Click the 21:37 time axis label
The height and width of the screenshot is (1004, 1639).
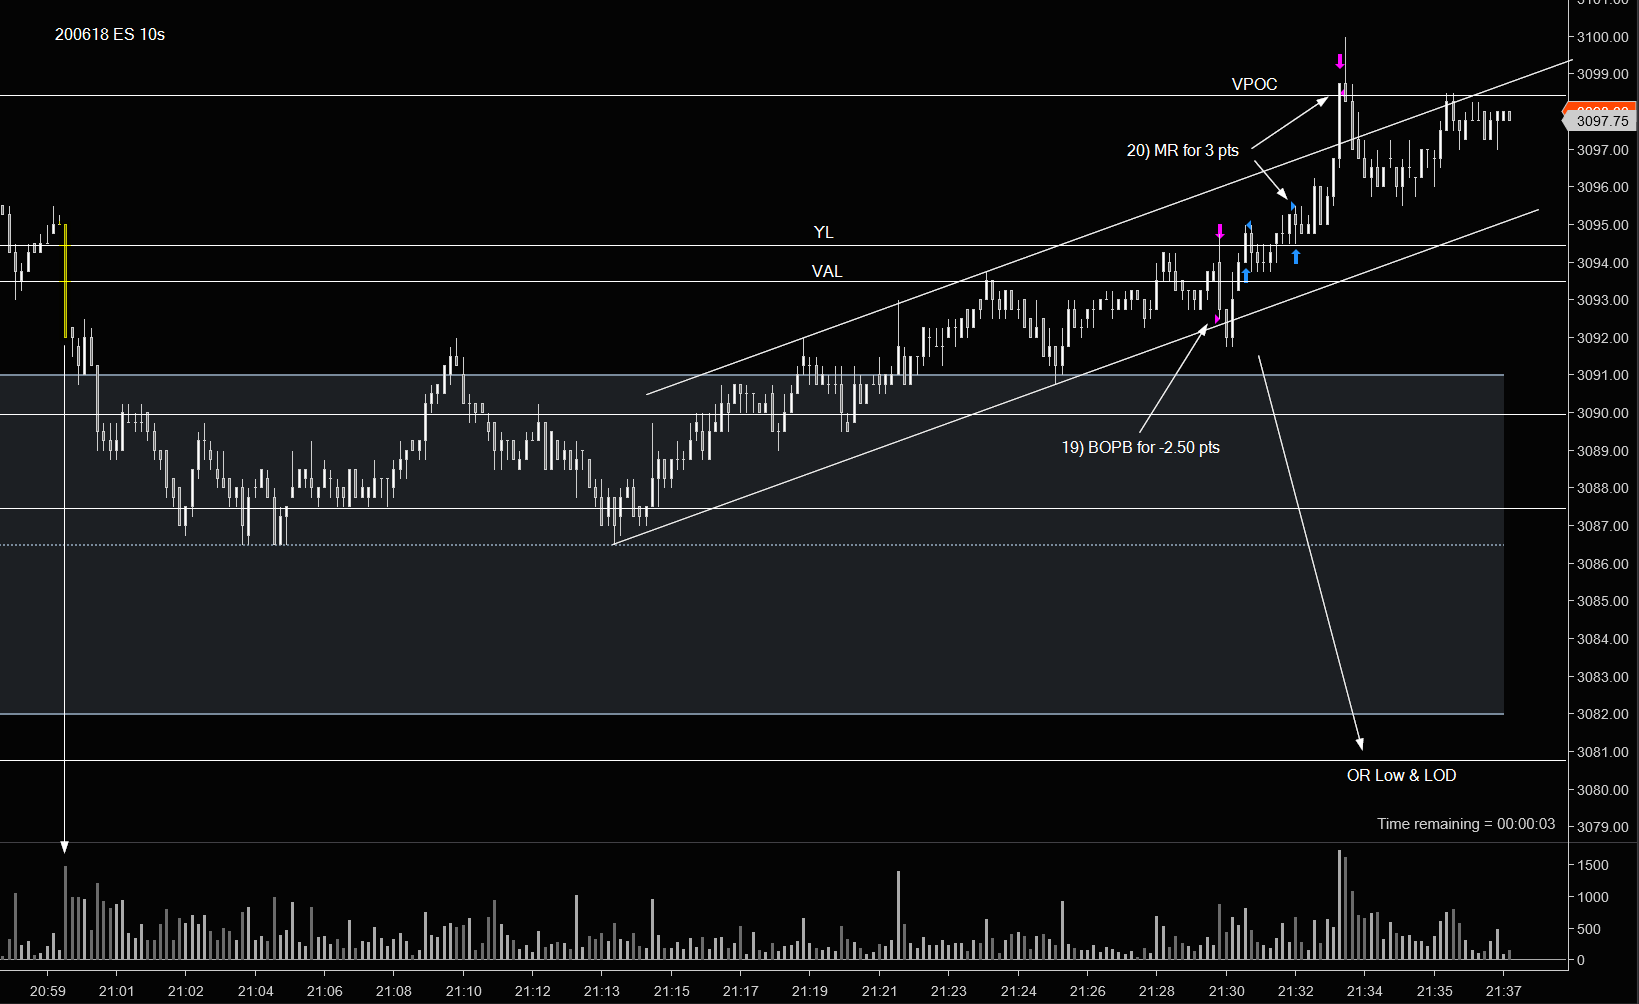(1503, 991)
